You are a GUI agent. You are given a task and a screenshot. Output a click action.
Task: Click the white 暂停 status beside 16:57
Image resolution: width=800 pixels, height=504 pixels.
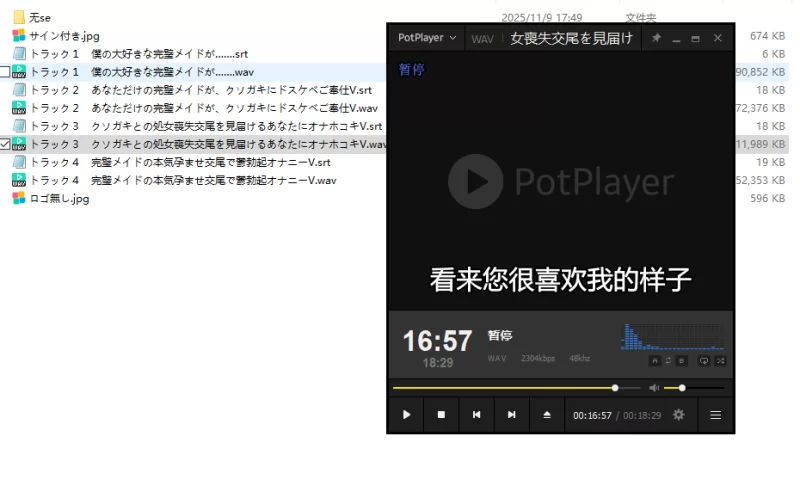point(499,335)
